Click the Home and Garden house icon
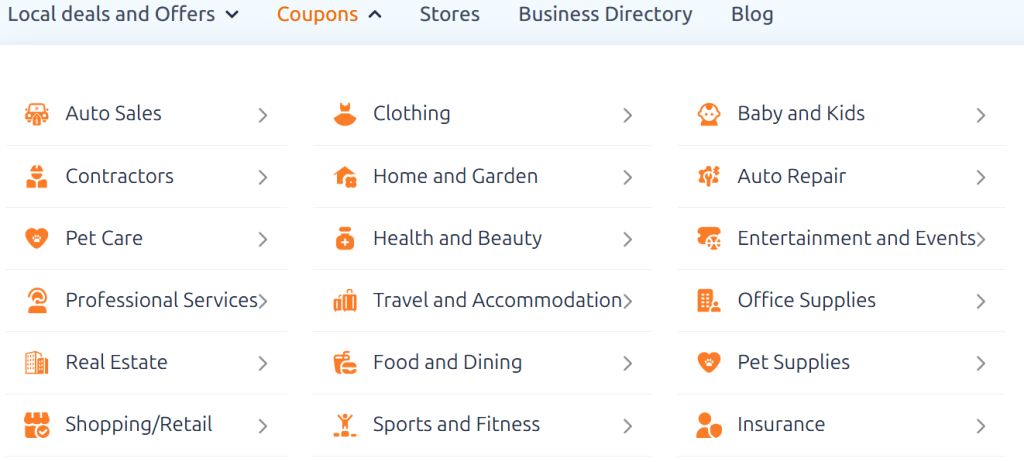 [345, 177]
